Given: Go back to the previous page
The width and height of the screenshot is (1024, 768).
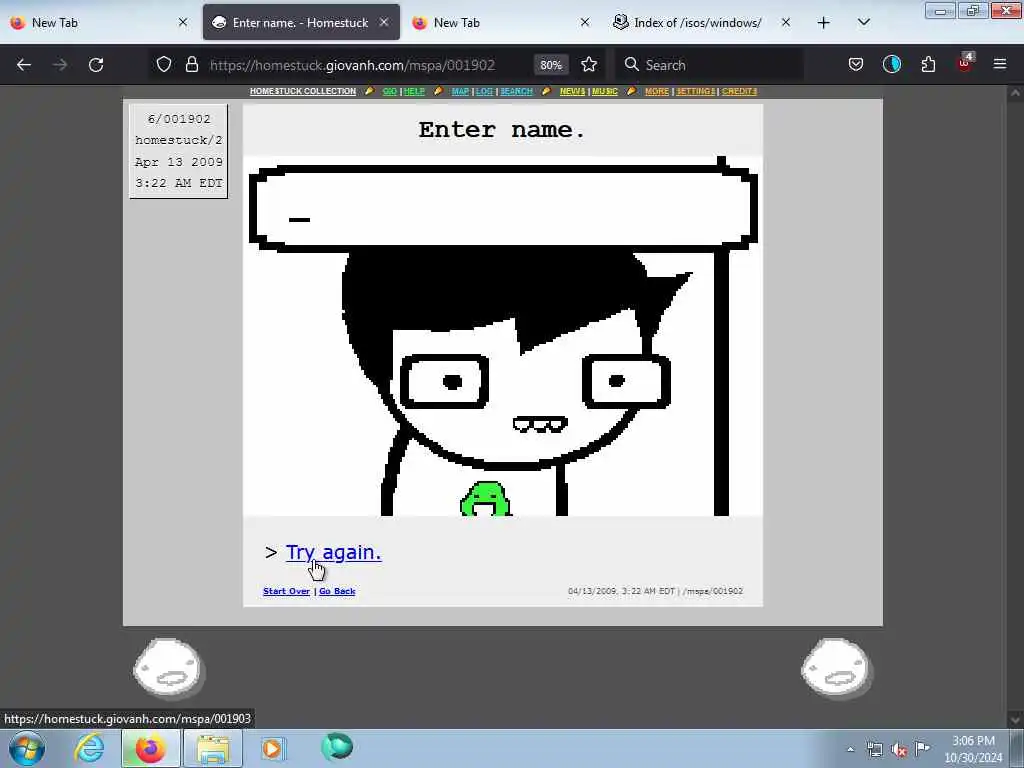Looking at the screenshot, I should (x=24, y=65).
